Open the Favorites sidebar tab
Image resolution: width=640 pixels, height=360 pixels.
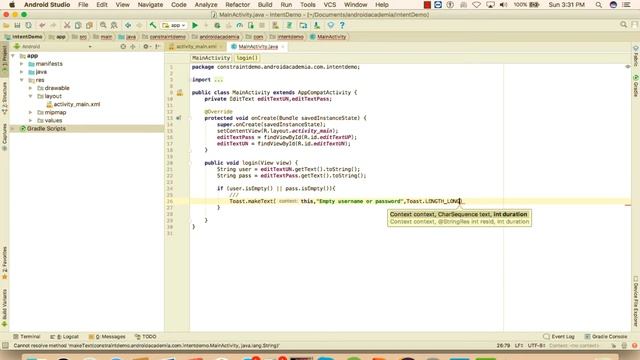click(4, 263)
